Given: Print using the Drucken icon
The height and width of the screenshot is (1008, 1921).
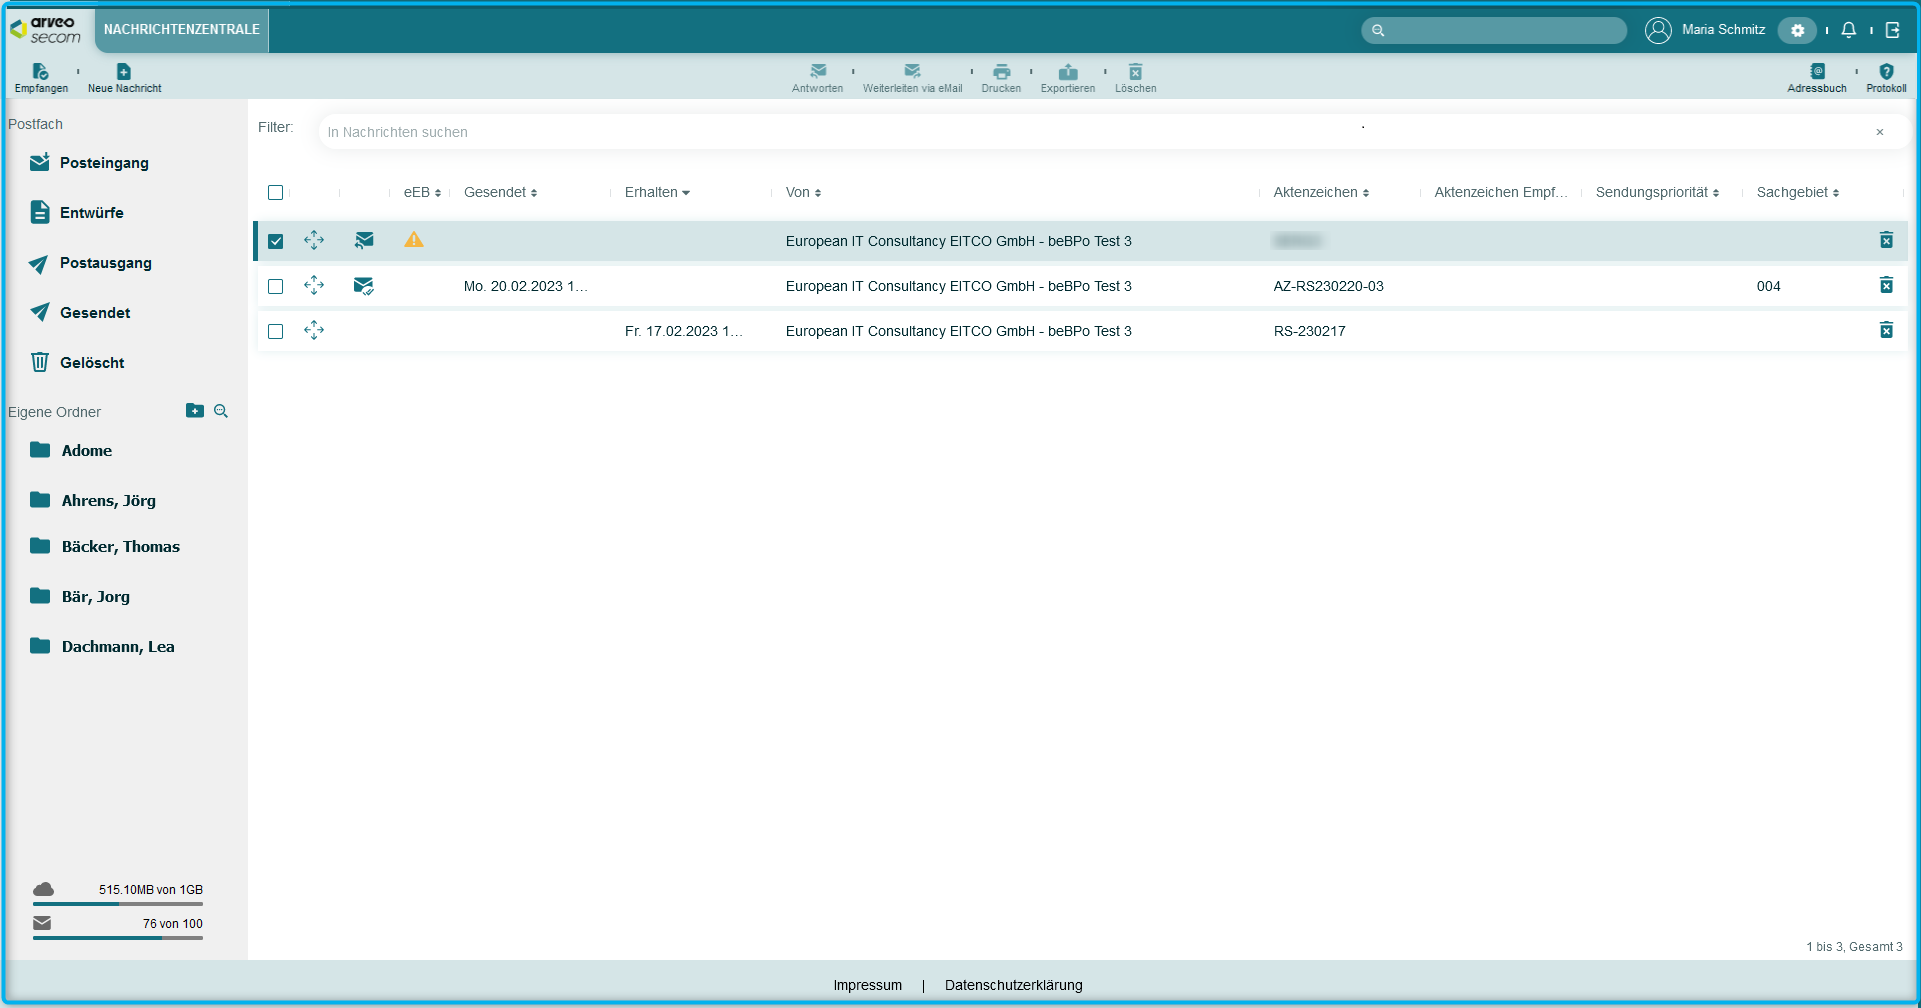Looking at the screenshot, I should click(x=1001, y=72).
